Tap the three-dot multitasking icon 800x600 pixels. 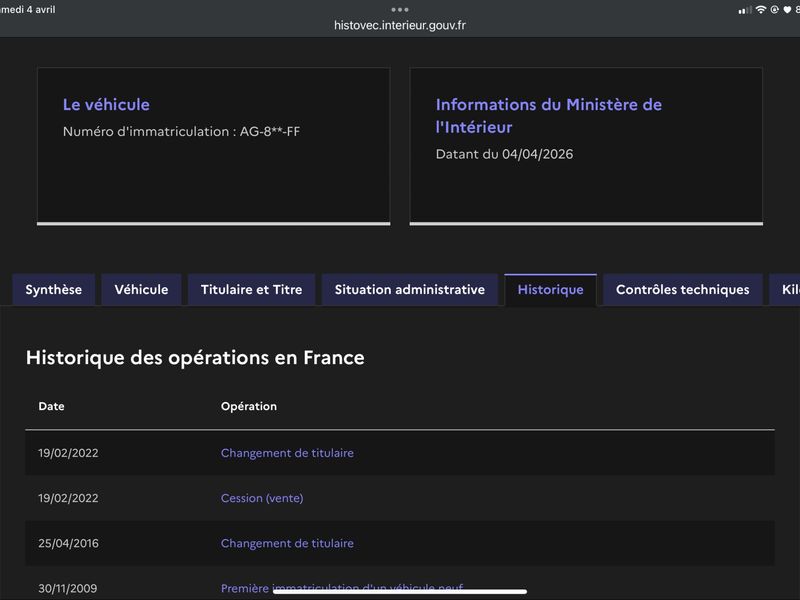[x=400, y=9]
